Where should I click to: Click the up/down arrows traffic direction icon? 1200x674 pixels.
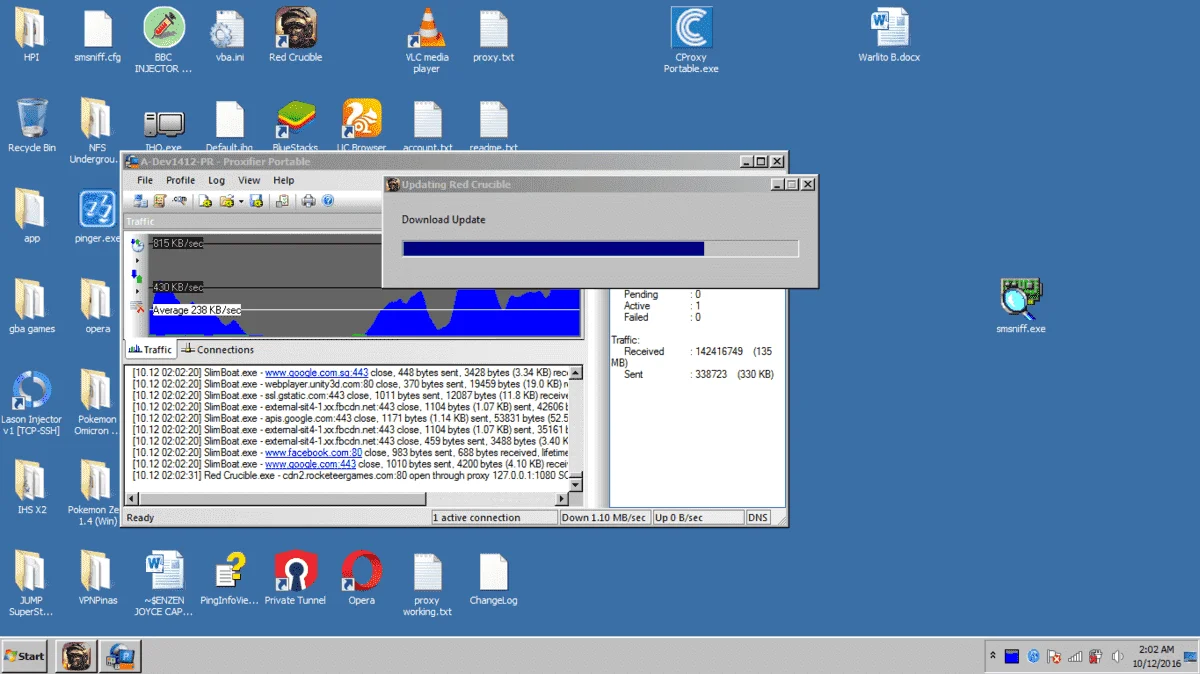click(x=137, y=277)
